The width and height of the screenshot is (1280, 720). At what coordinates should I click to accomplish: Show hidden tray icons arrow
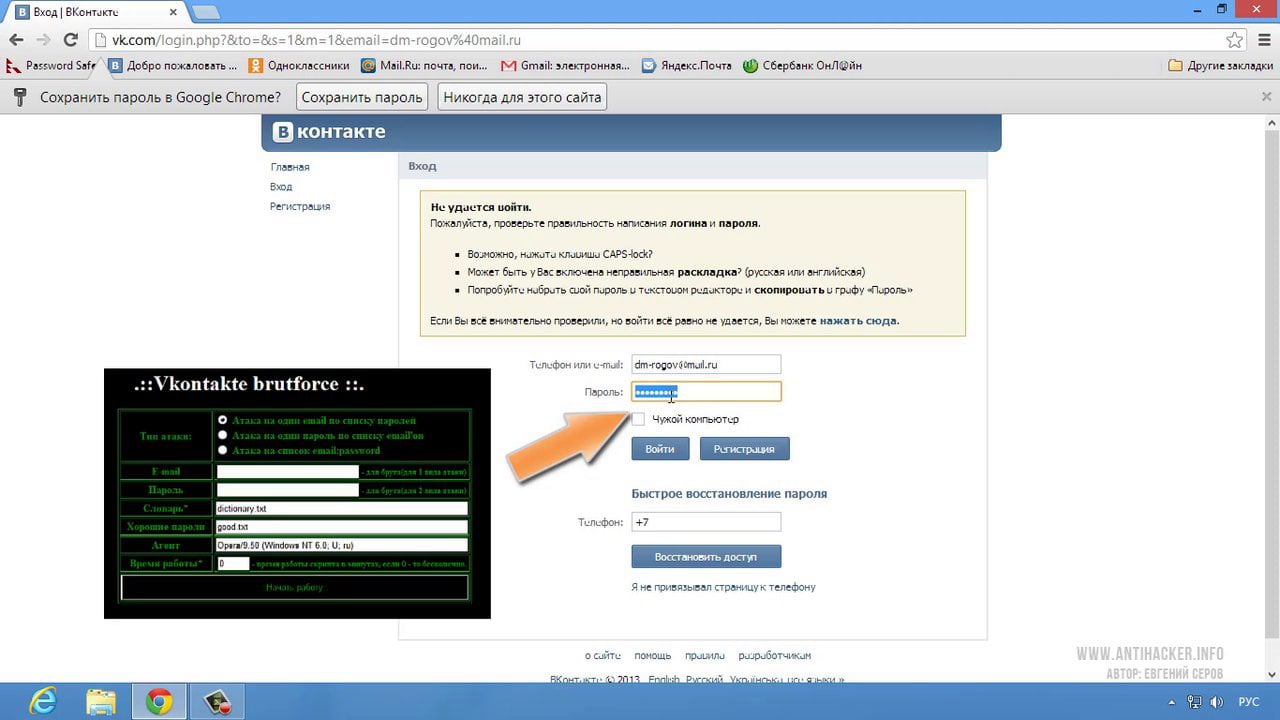[1174, 702]
